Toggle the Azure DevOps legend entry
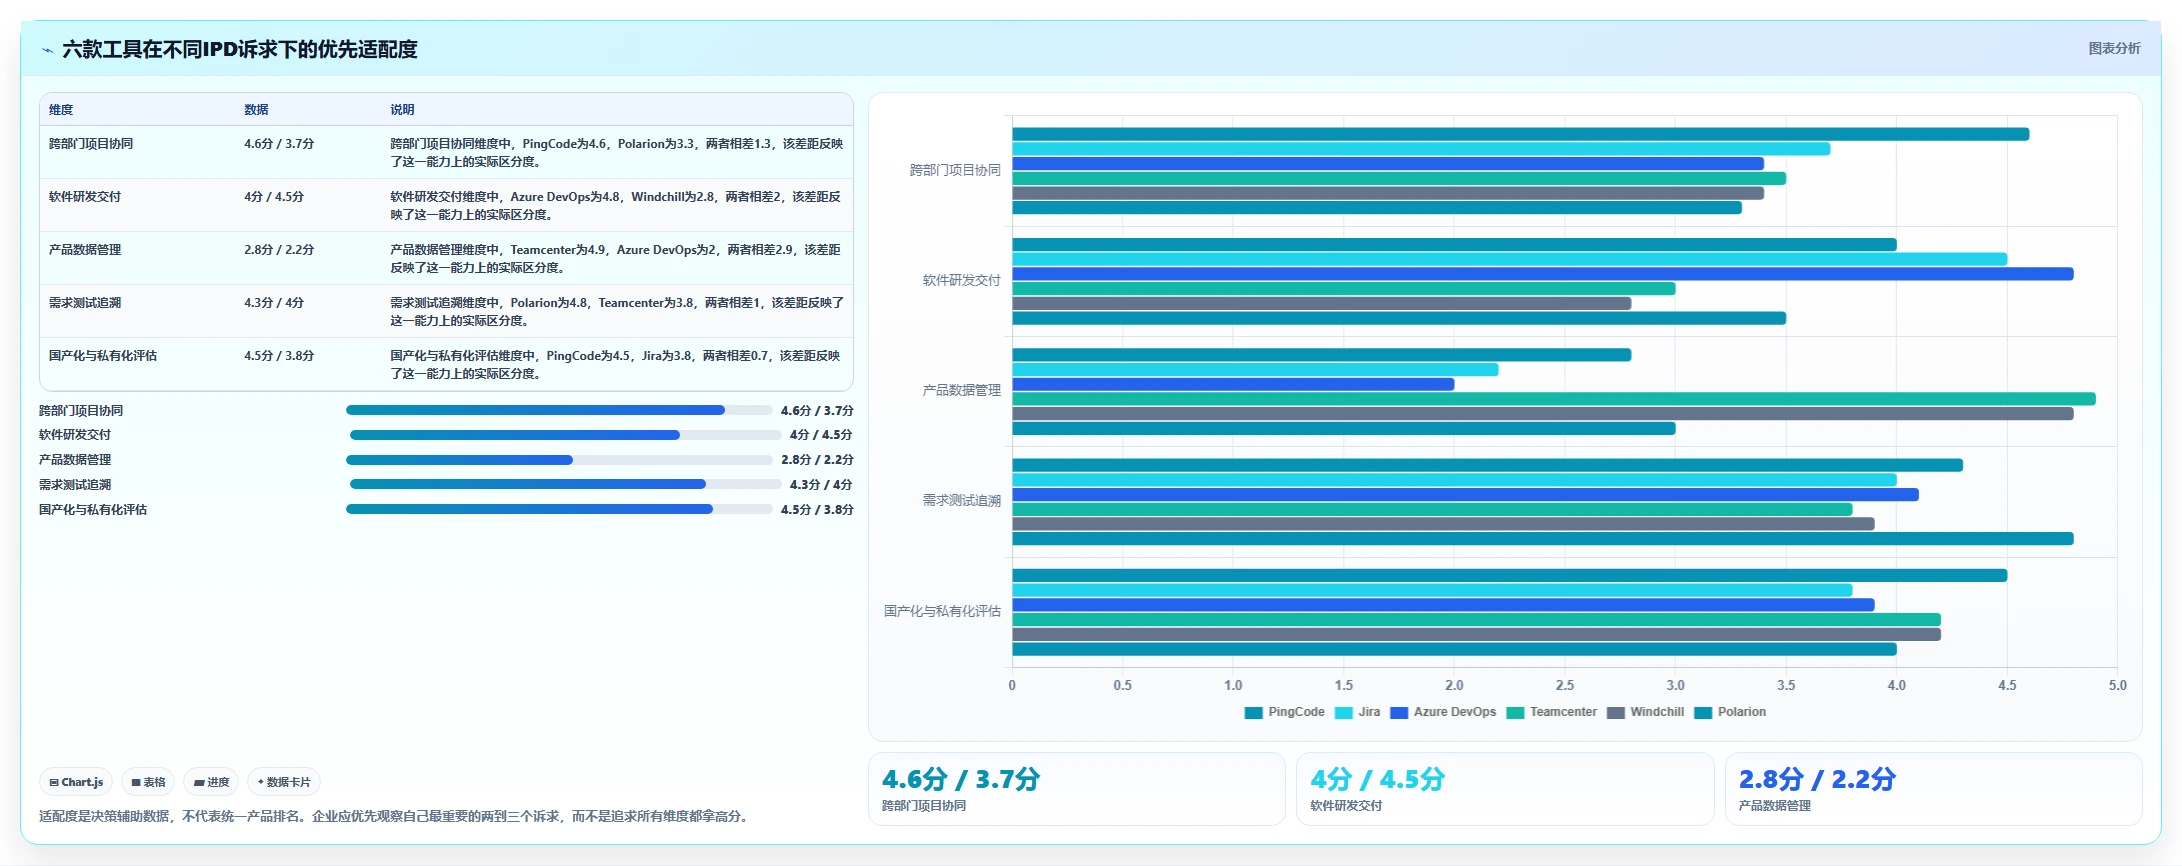Screen dimensions: 2182x866 [1443, 712]
